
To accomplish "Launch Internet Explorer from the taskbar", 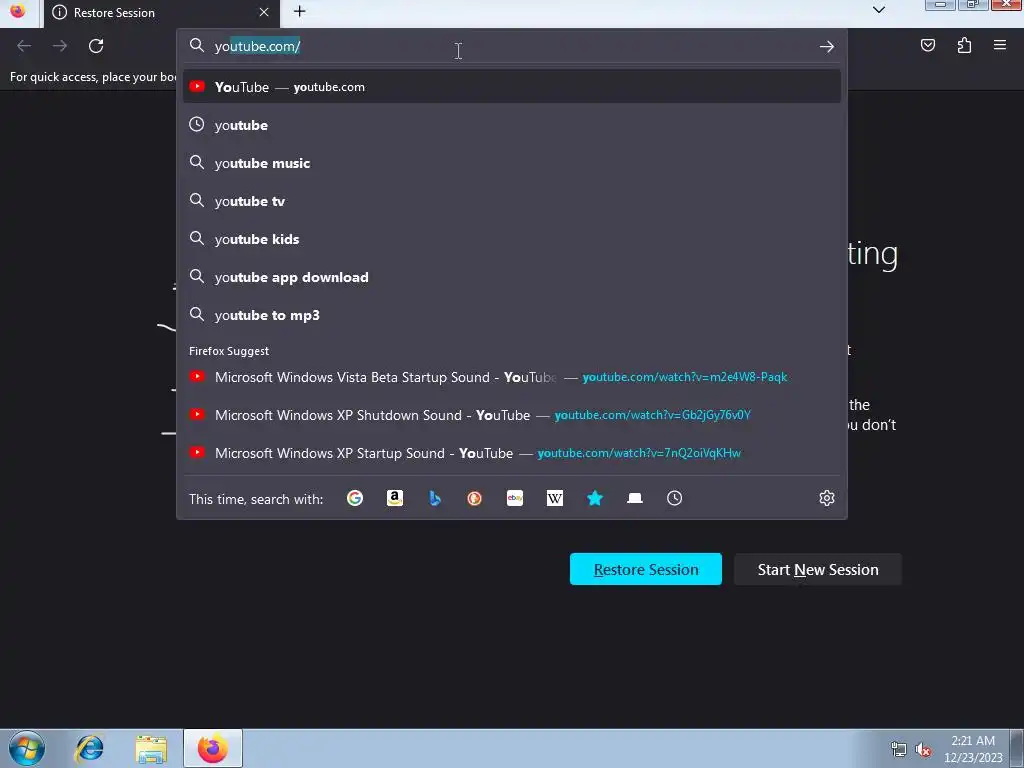I will (x=89, y=748).
